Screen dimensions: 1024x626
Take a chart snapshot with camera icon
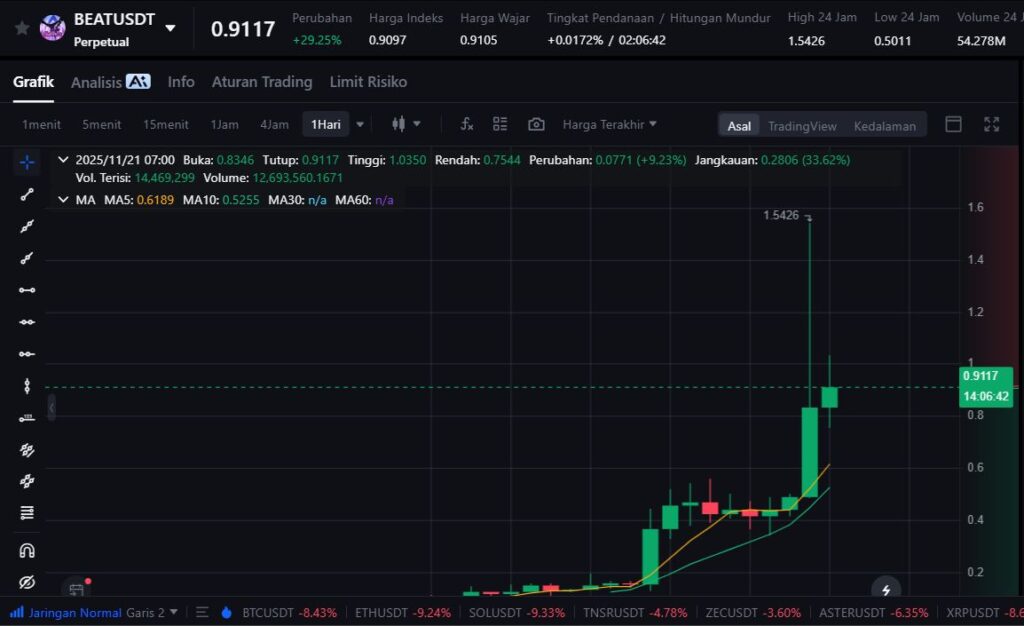(536, 124)
